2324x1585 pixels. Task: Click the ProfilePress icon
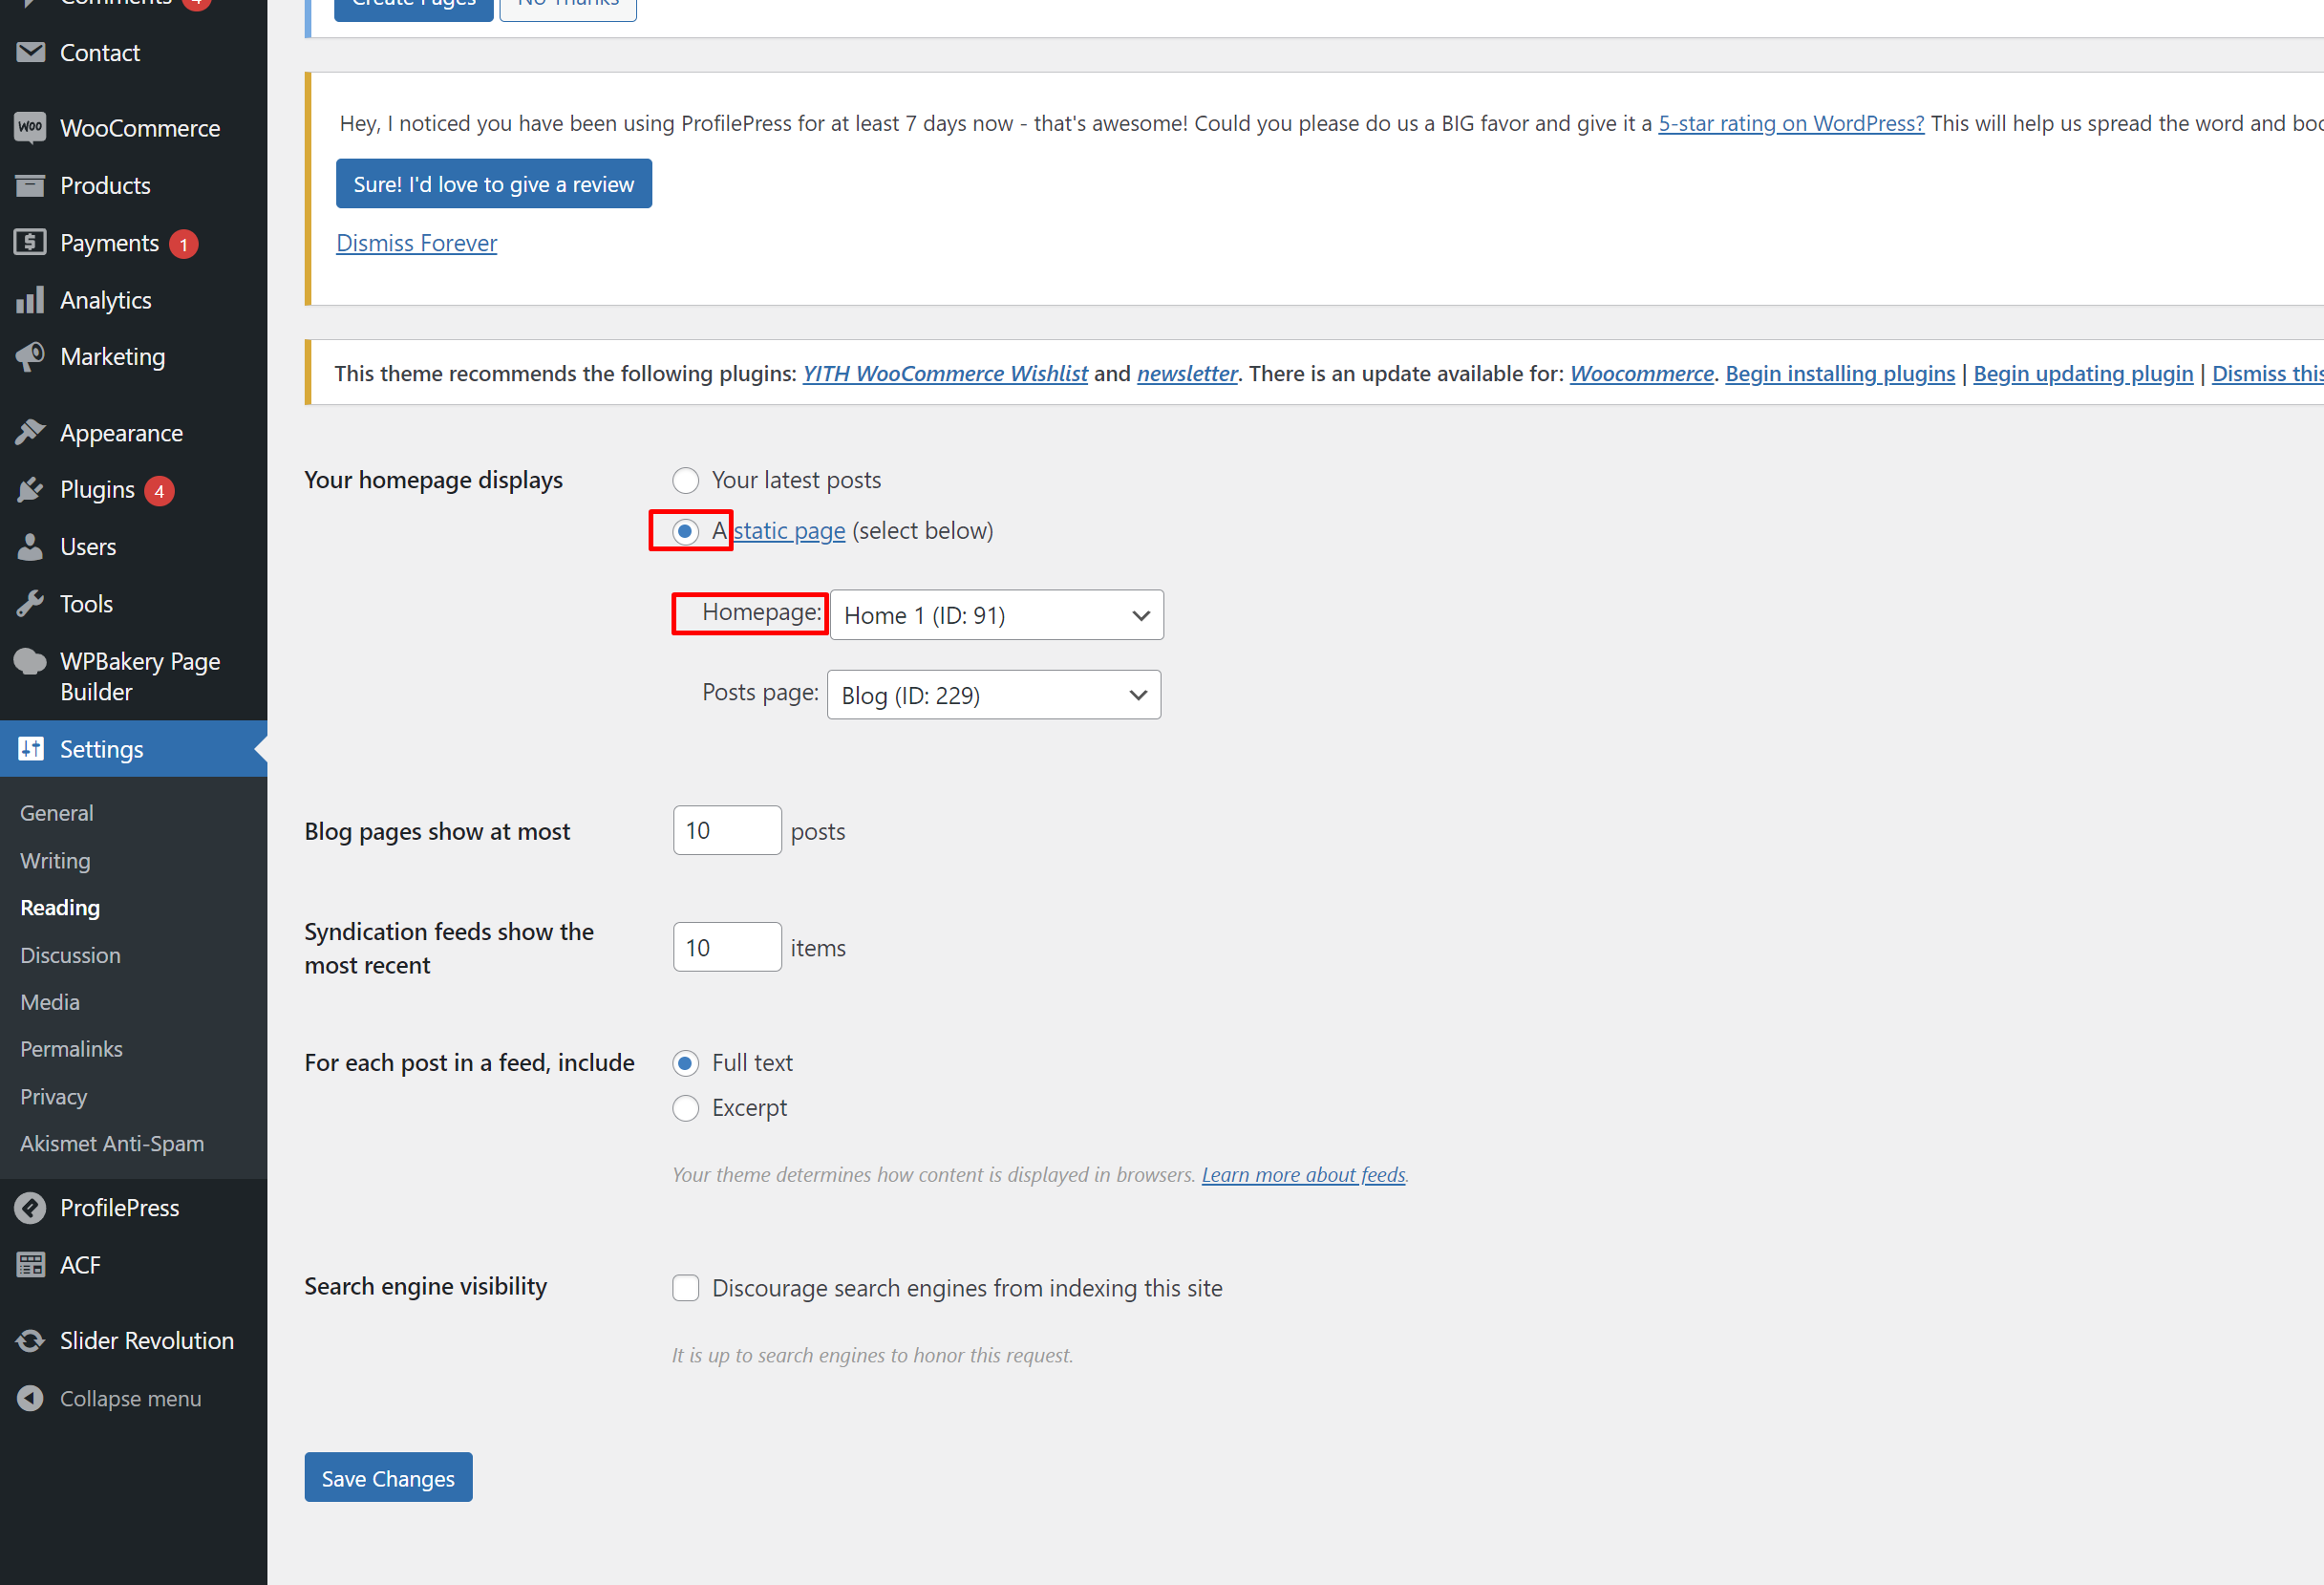(31, 1207)
